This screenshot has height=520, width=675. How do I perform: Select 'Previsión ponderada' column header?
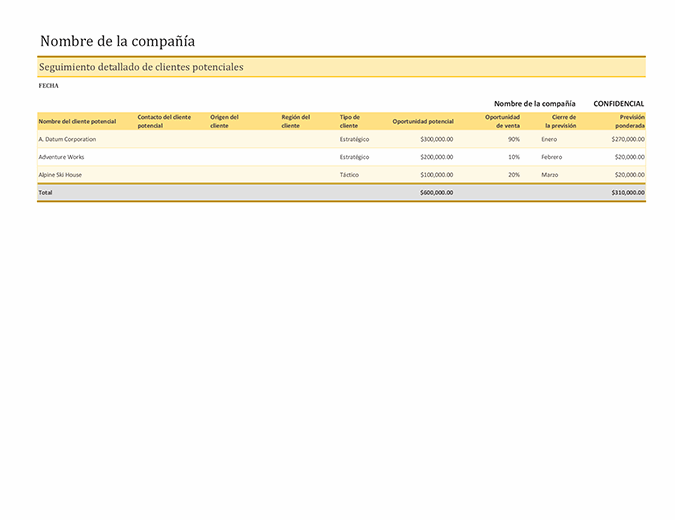click(x=630, y=121)
